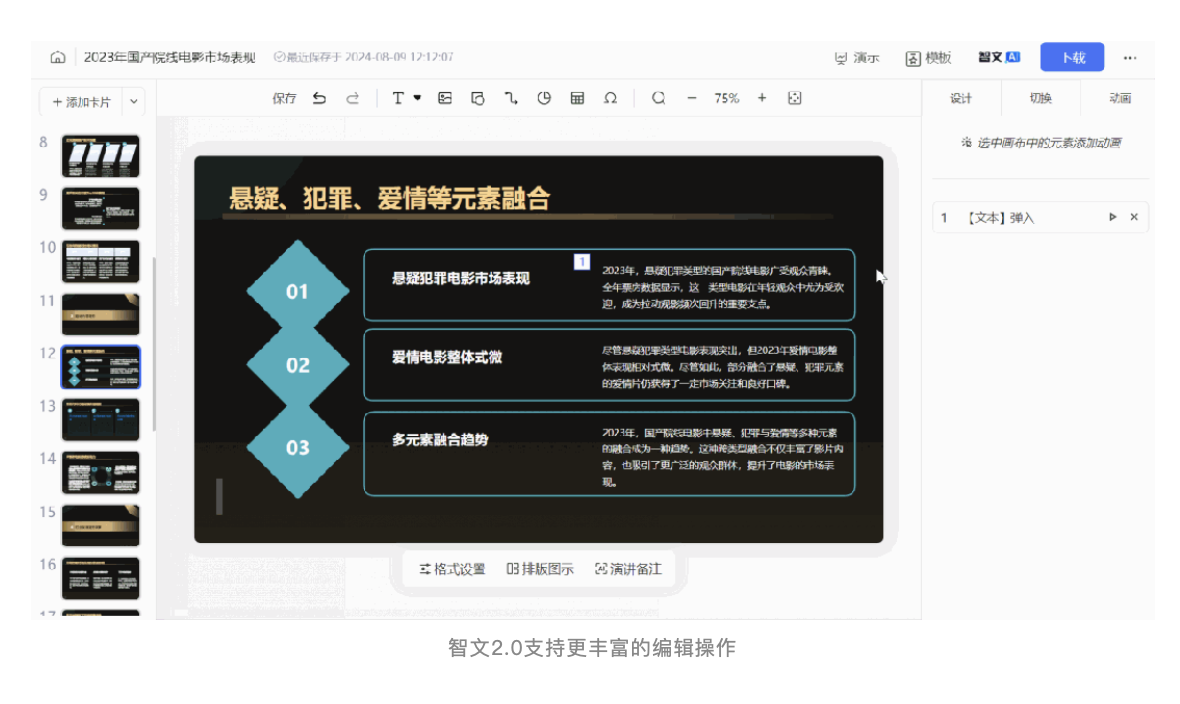Click the paragraph under 多元素融合趋势 box
The width and height of the screenshot is (1180, 704).
[722, 457]
